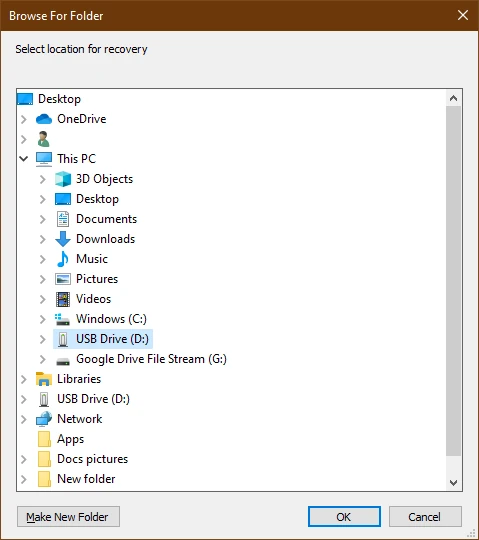This screenshot has width=479, height=540.
Task: Click the OneDrive cloud icon
Action: [x=44, y=119]
